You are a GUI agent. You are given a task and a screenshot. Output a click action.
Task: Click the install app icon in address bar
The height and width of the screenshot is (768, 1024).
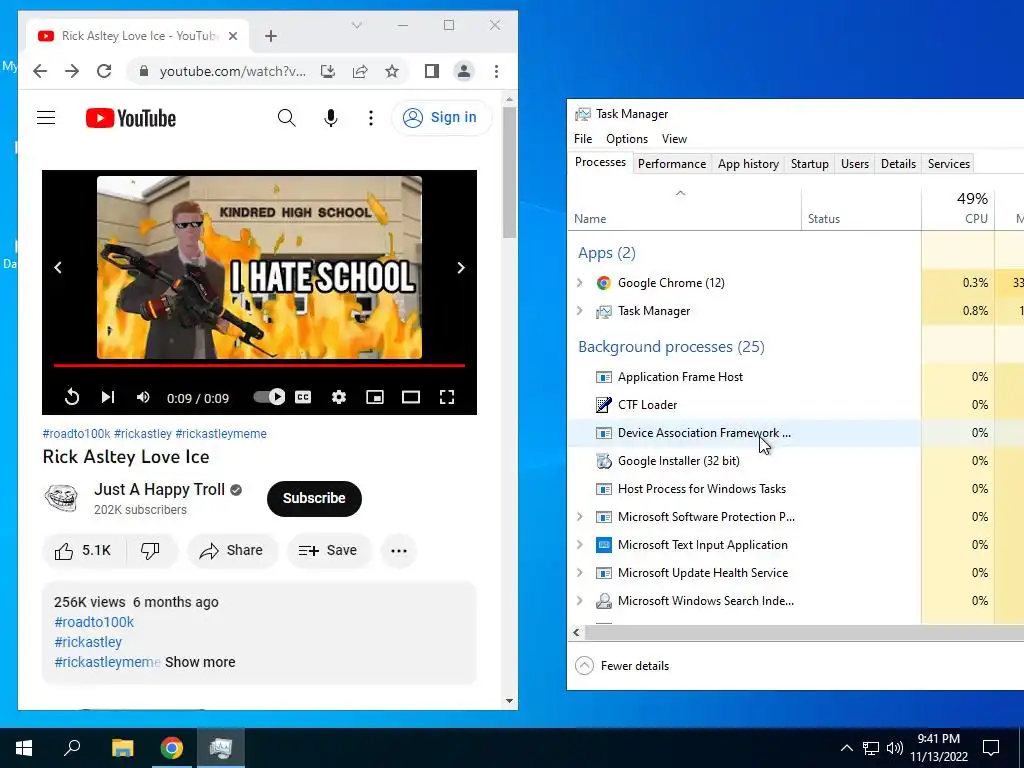click(328, 71)
